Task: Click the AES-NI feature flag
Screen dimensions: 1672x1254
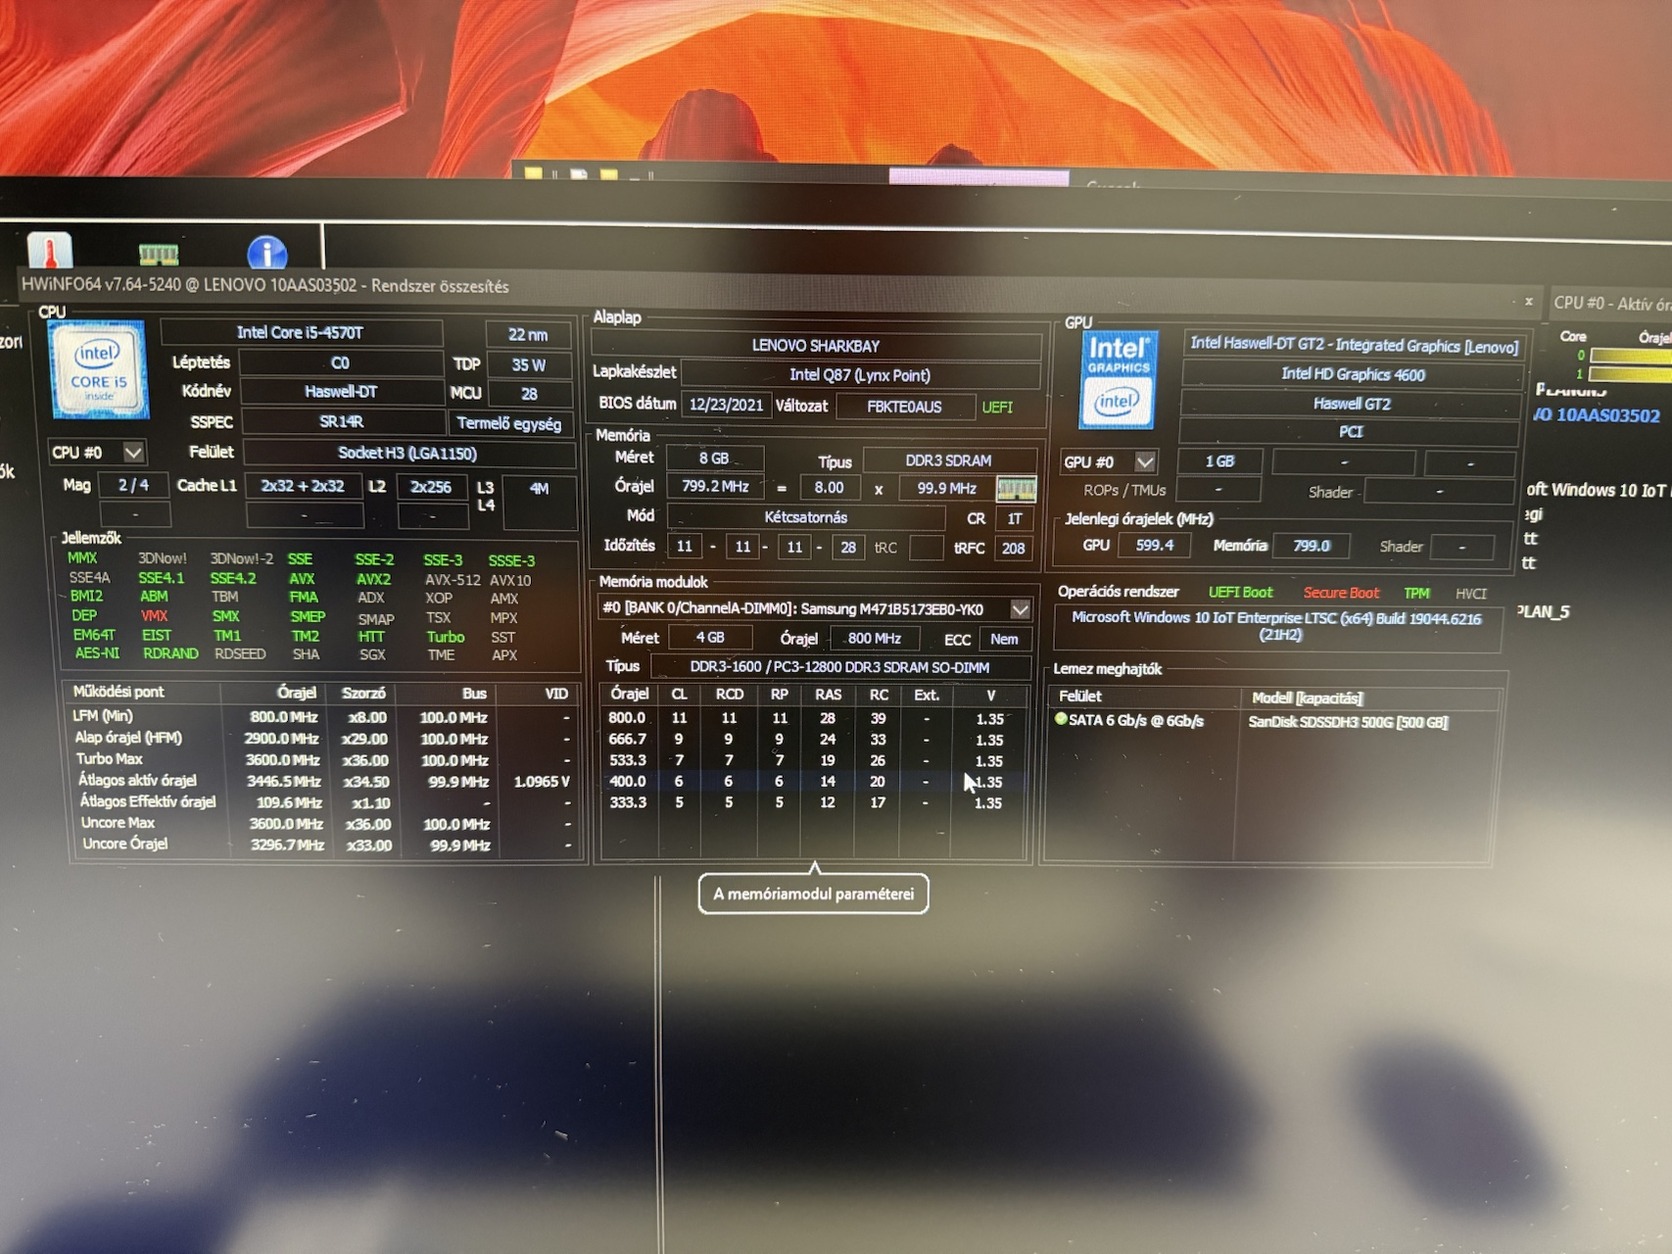Action: [x=97, y=653]
